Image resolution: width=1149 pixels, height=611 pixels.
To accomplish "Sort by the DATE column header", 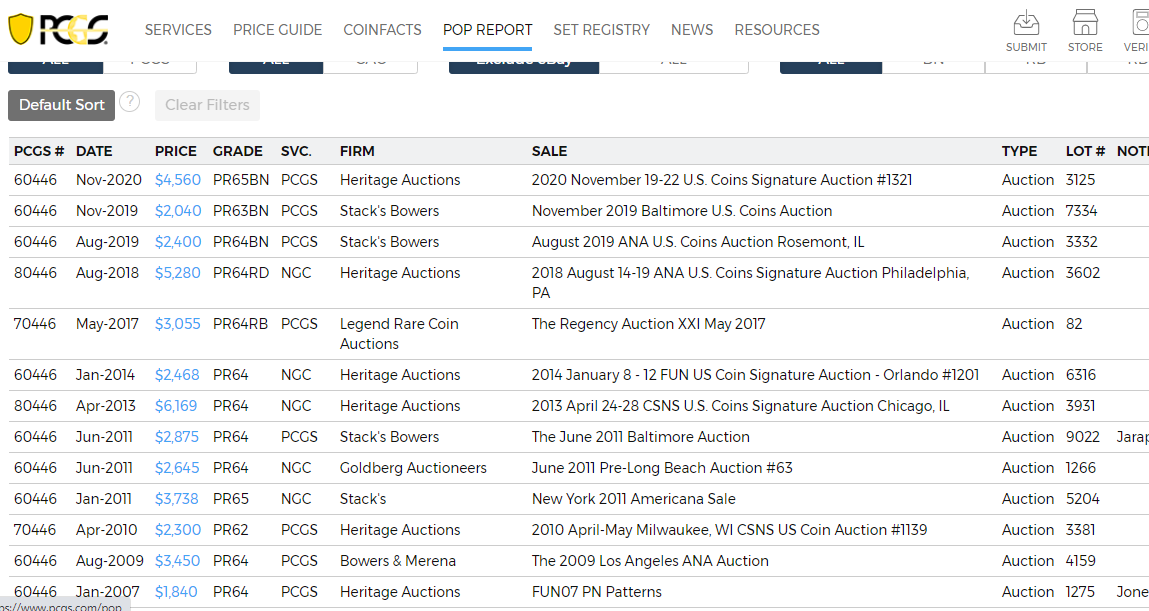I will point(94,151).
